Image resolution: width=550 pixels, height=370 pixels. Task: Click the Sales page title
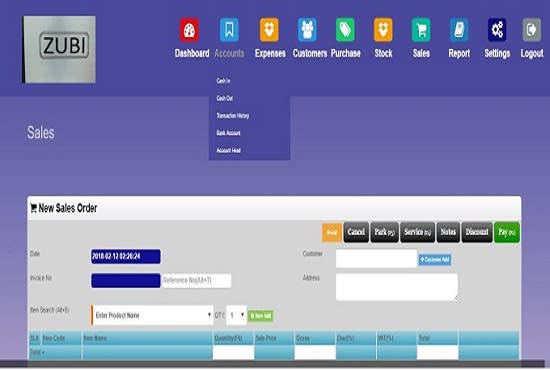(x=41, y=133)
